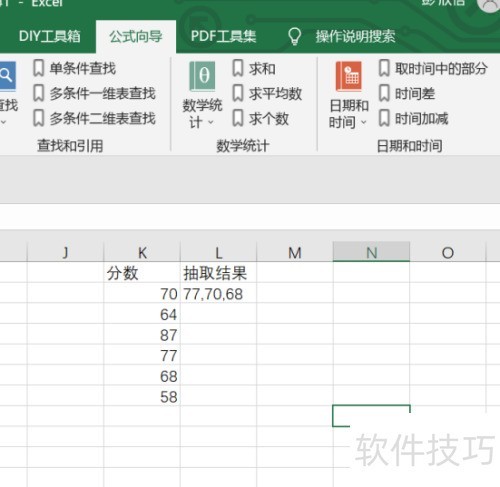The height and width of the screenshot is (487, 500).
Task: Choose the 时间加减 command
Action: 414,118
